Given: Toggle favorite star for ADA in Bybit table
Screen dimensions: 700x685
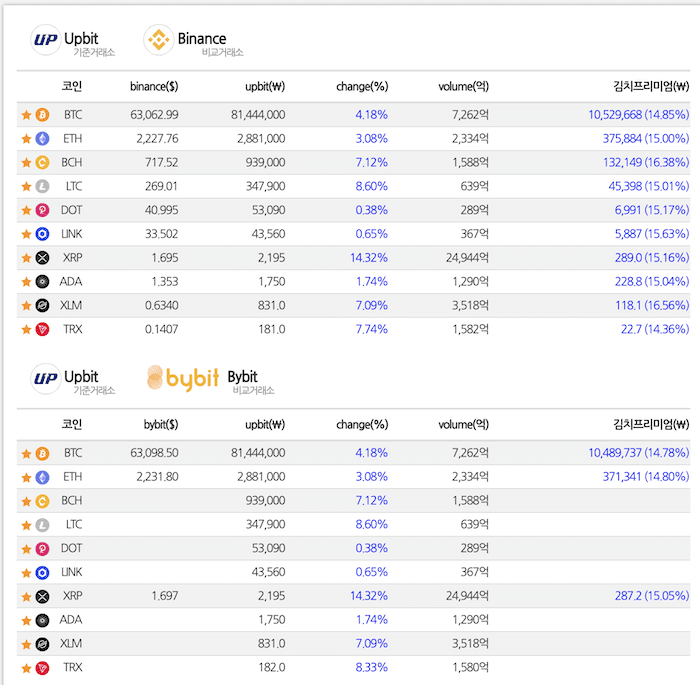Looking at the screenshot, I should (26, 620).
